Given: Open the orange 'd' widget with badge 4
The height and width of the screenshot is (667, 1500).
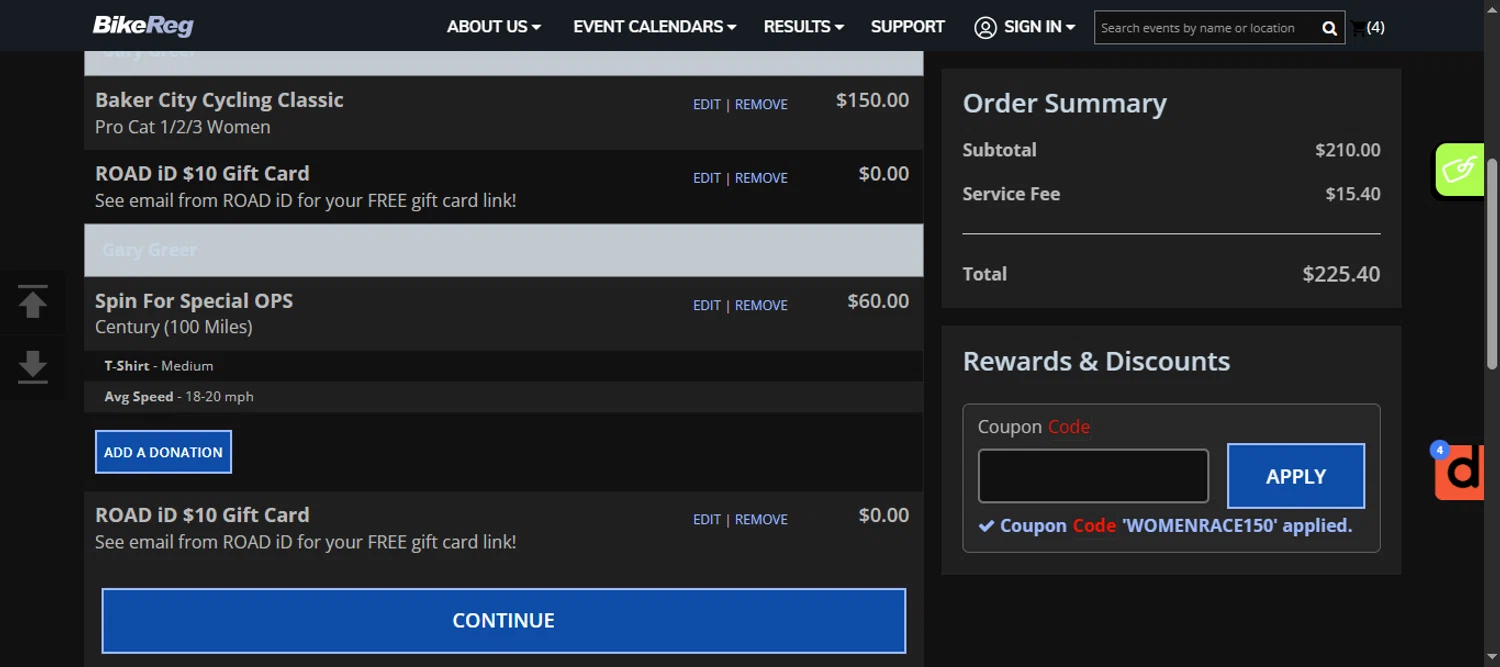Looking at the screenshot, I should click(x=1459, y=471).
